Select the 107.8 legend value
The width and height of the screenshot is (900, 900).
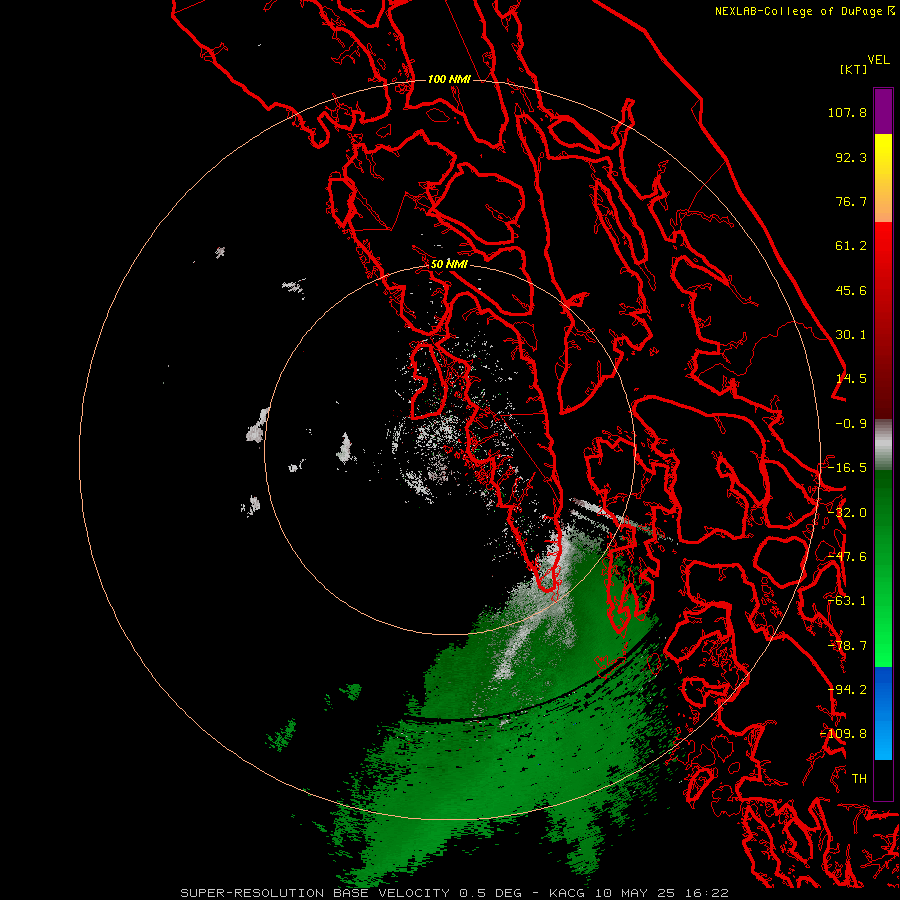847,112
